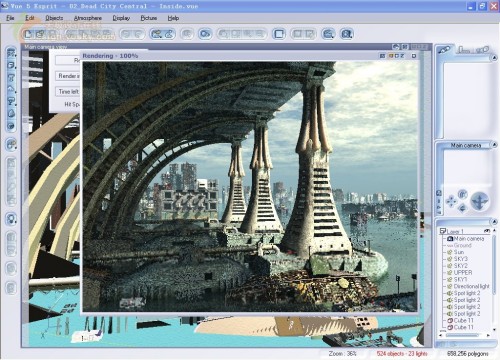The image size is (500, 360).
Task: Click the topmost terrain icon in left toolbar
Action: [11, 53]
